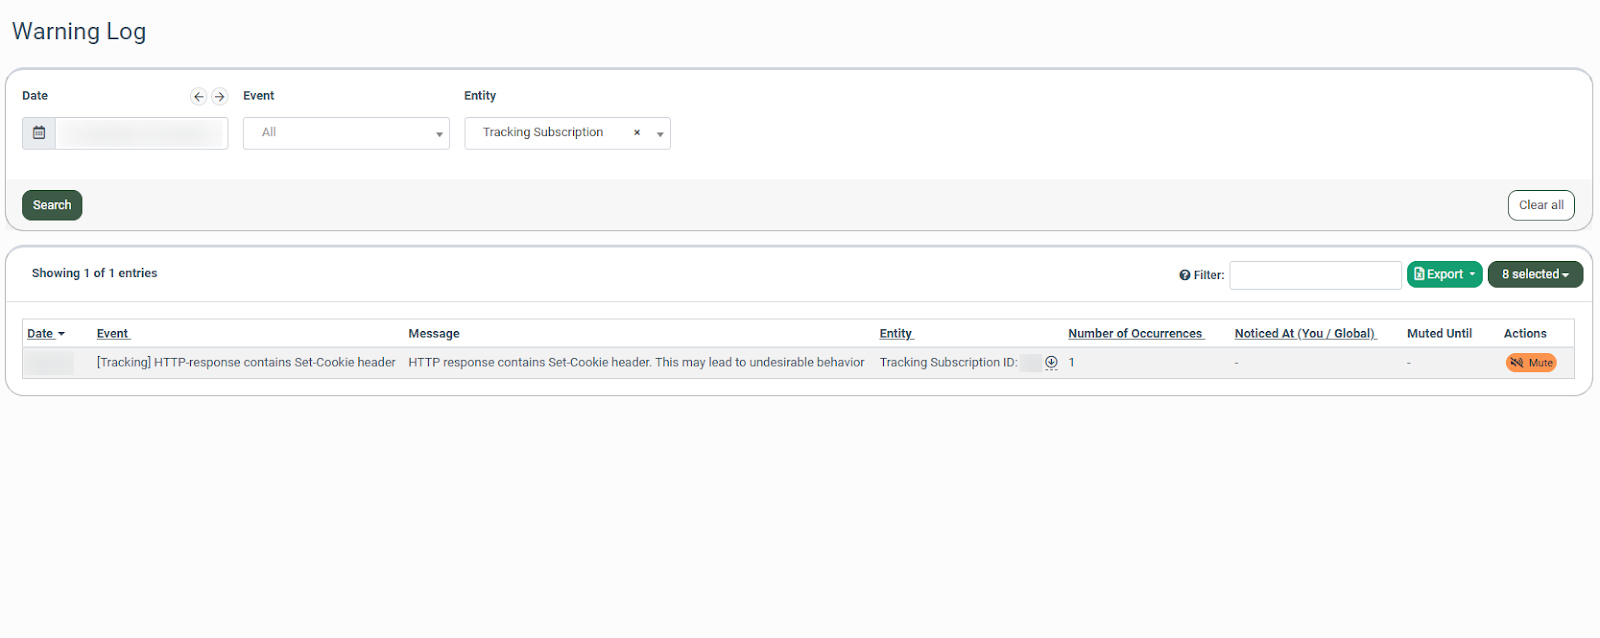Open the Event dropdown showing All
This screenshot has width=1600, height=638.
[346, 133]
